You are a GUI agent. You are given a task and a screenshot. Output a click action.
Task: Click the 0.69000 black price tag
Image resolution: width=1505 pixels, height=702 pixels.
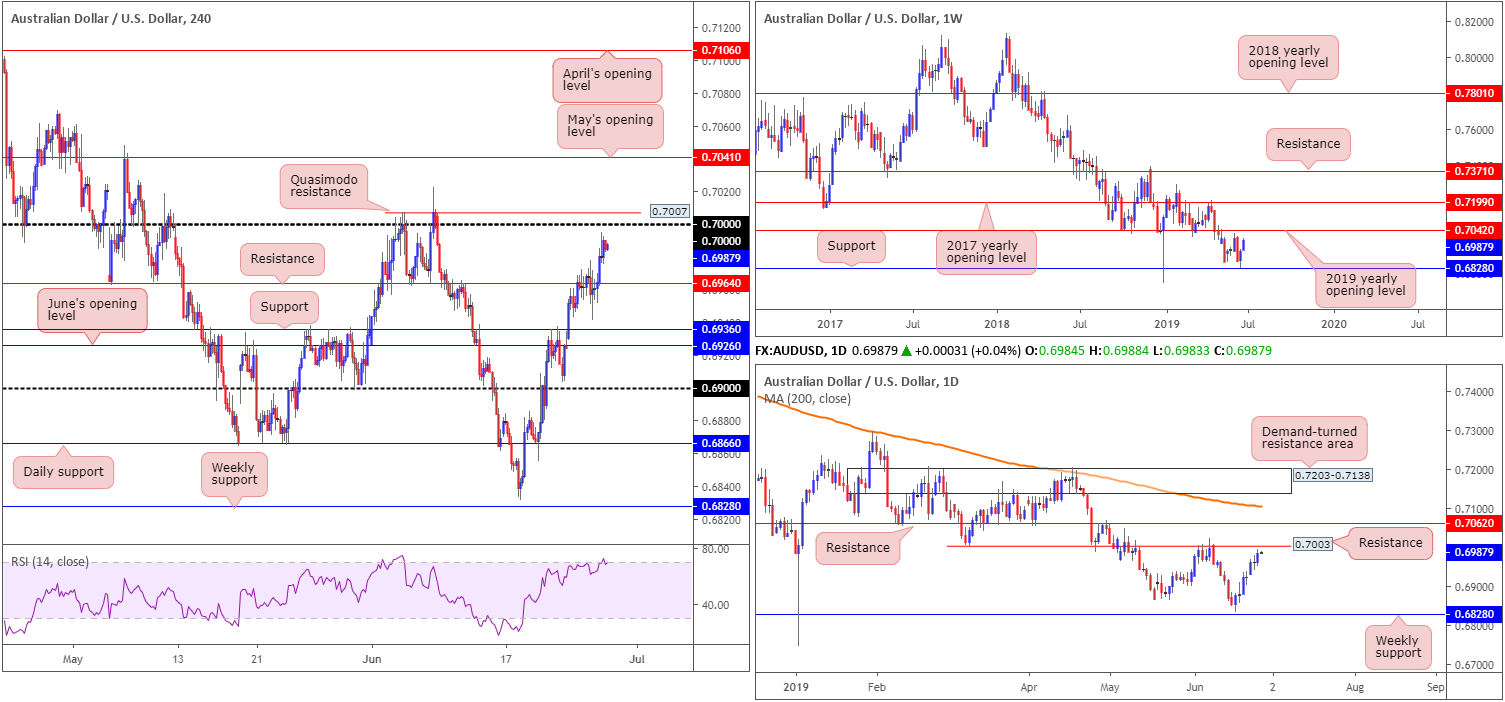coord(719,388)
